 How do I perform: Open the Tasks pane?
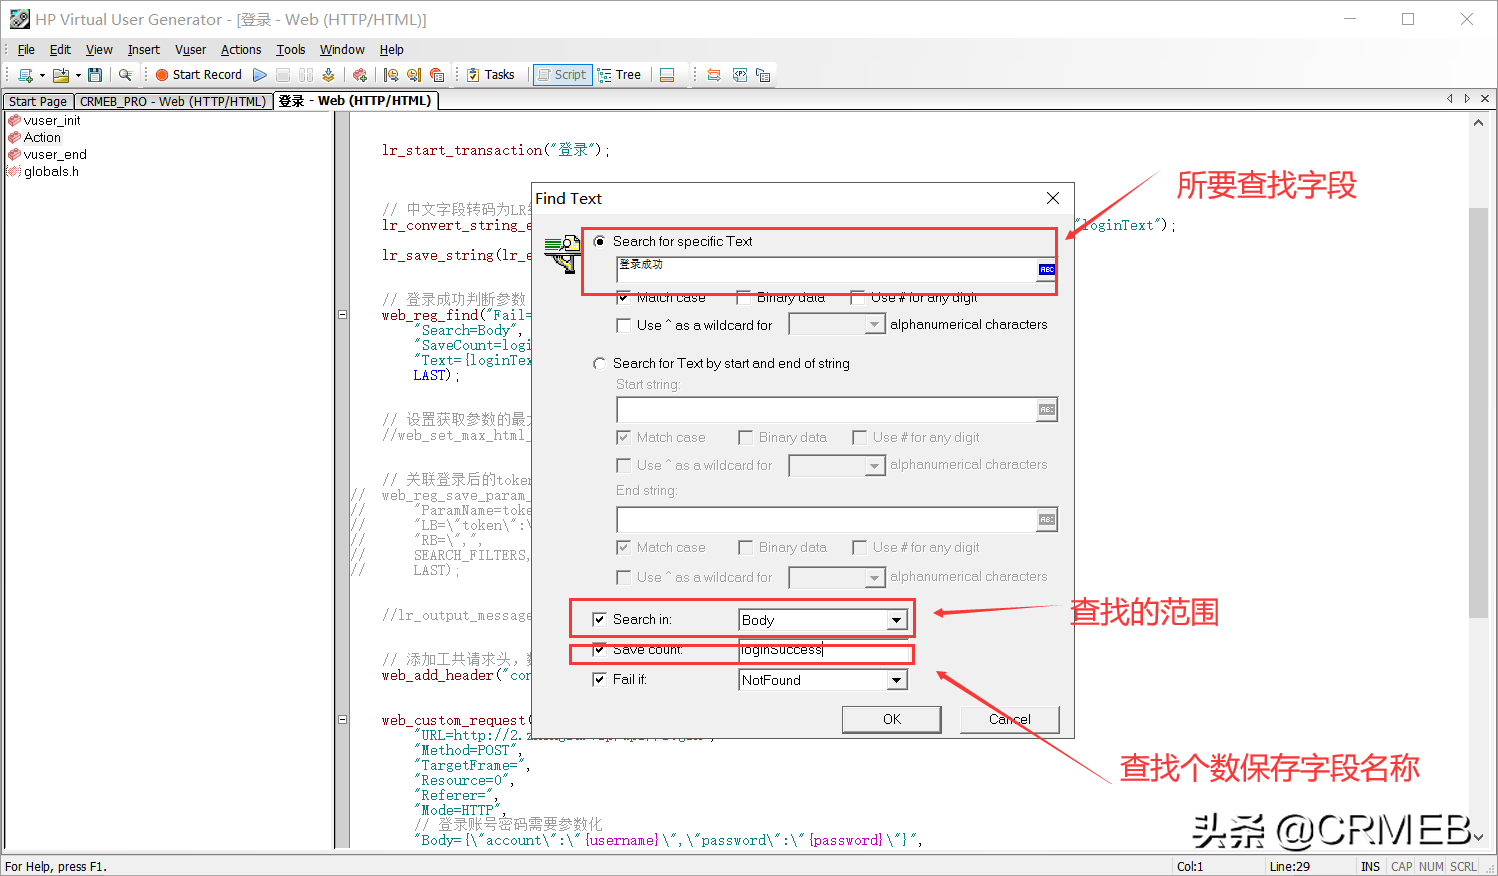click(x=490, y=75)
